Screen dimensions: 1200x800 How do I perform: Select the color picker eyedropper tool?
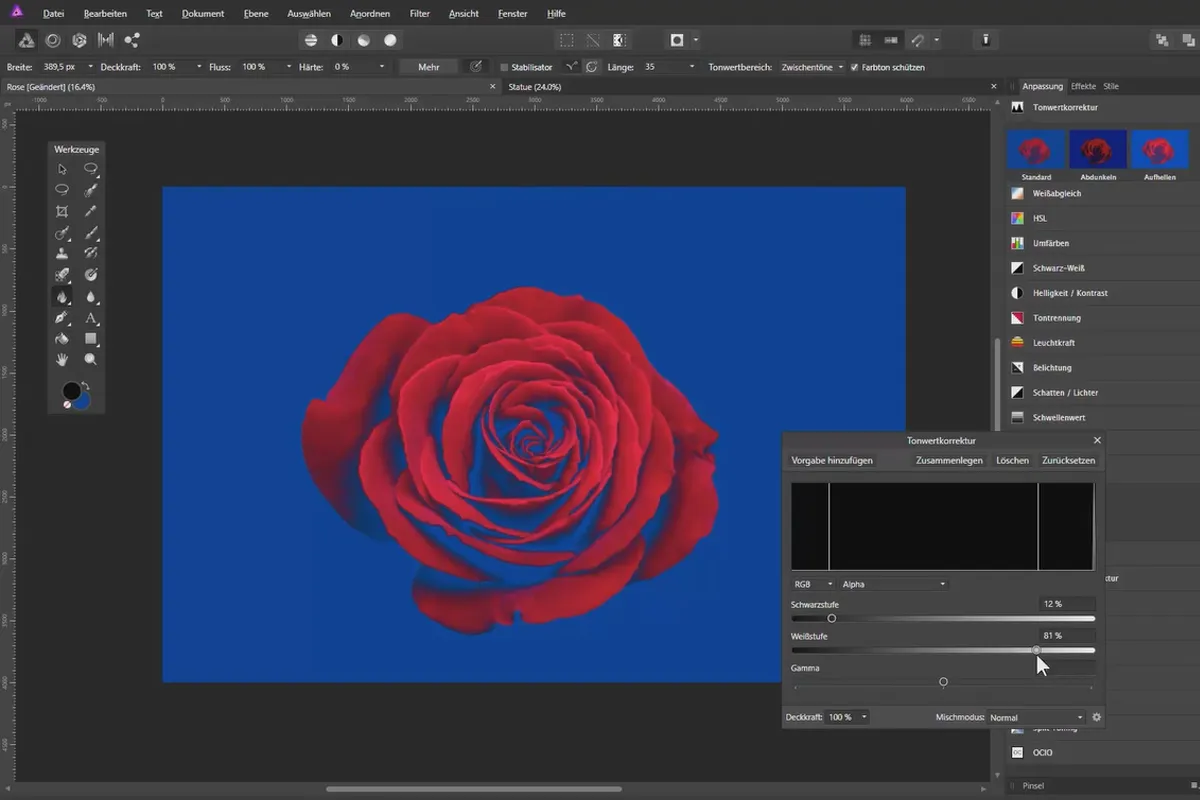[x=91, y=211]
